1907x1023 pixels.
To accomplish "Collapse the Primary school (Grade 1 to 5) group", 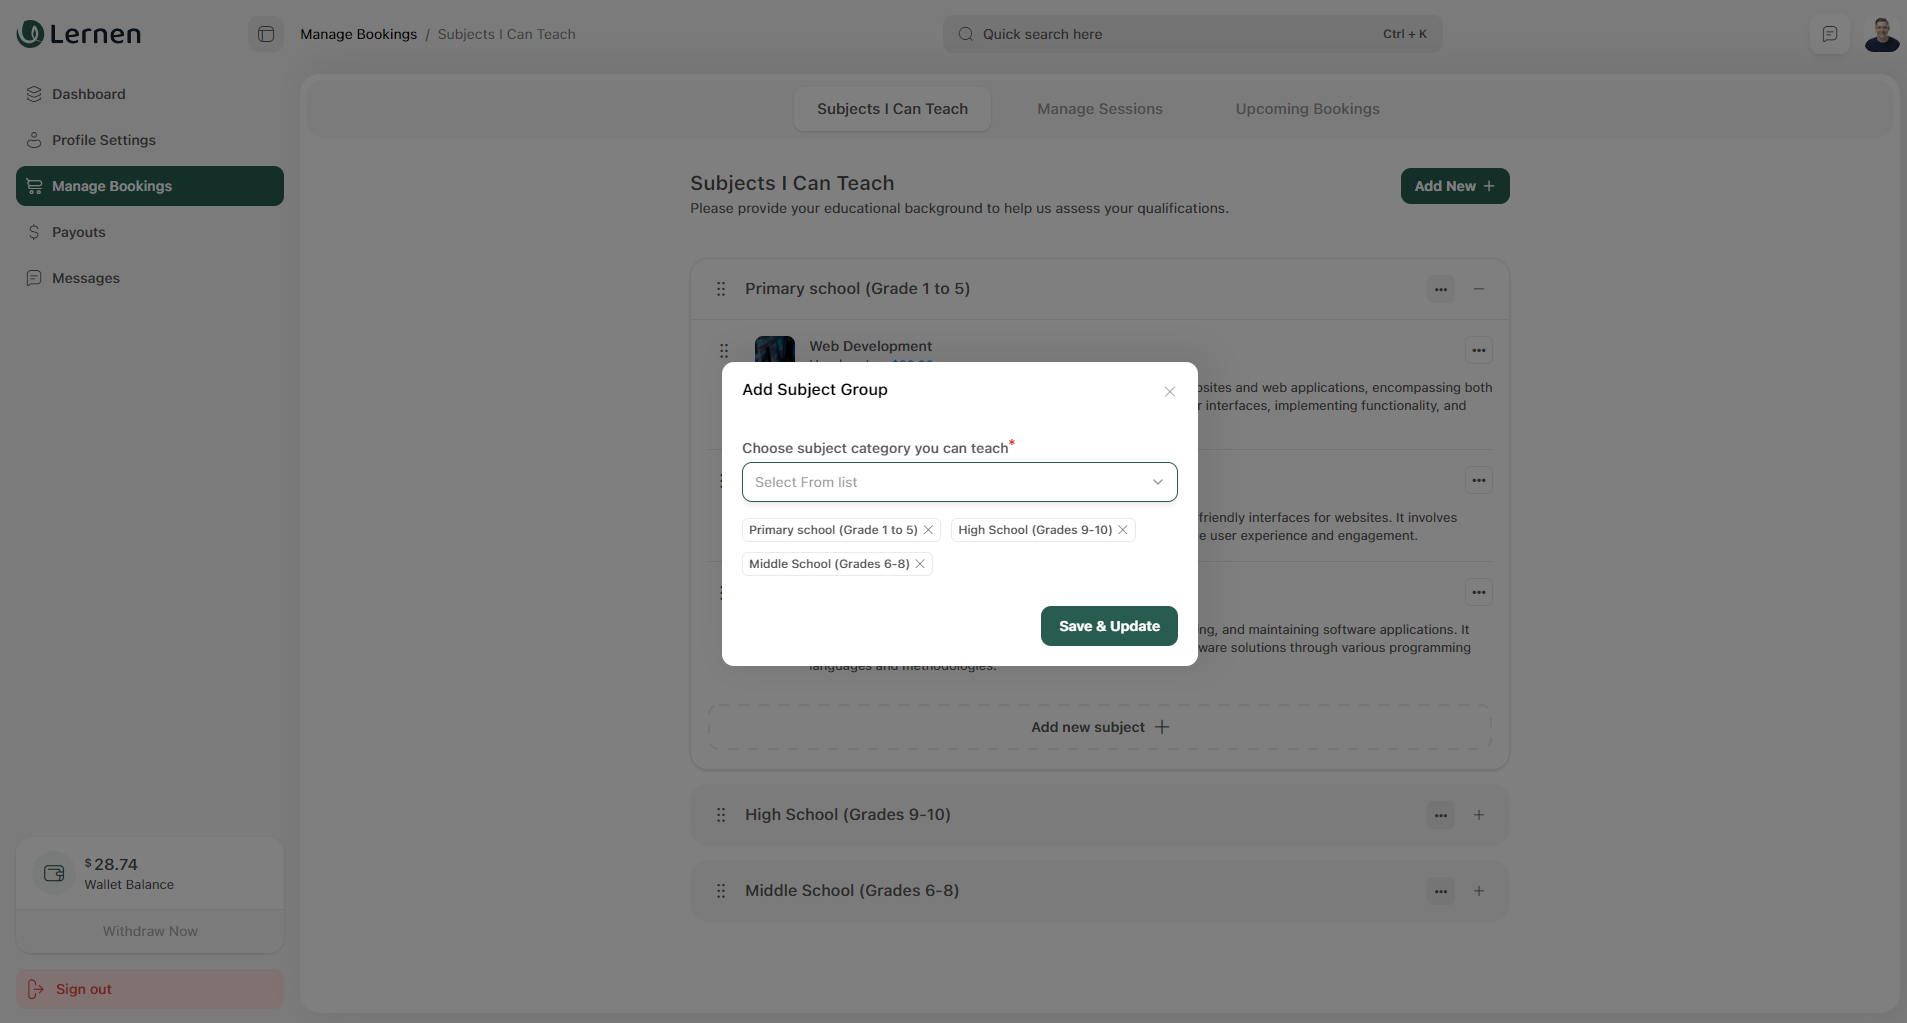I will click(1478, 289).
